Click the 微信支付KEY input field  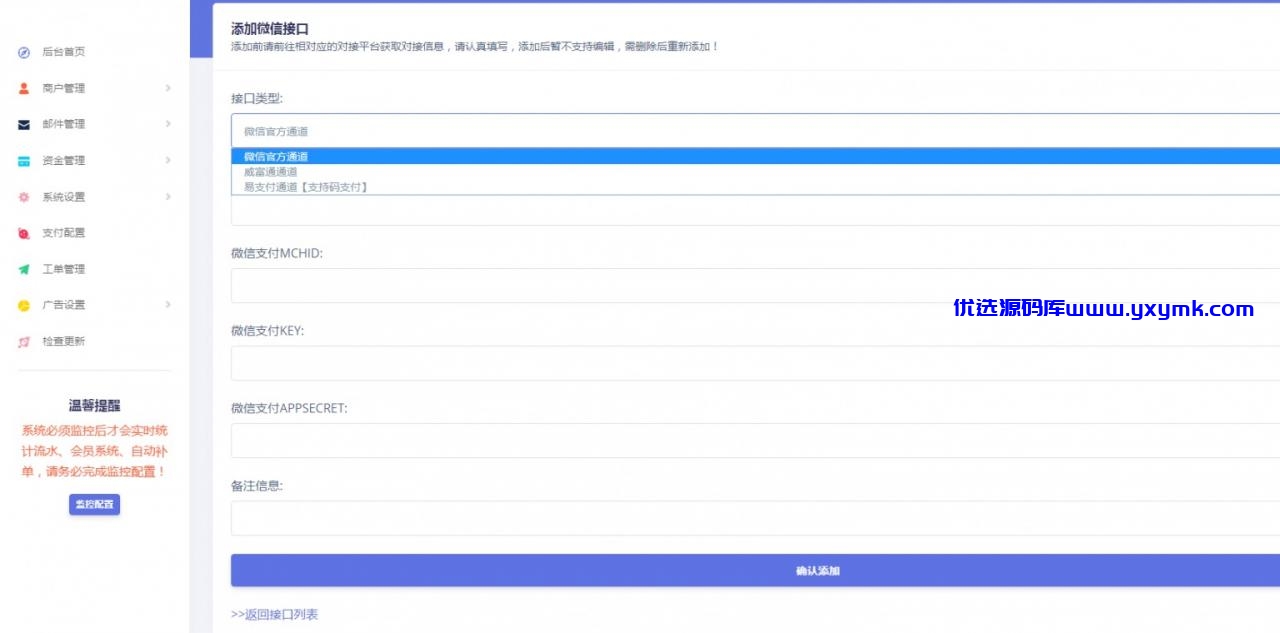[x=755, y=363]
